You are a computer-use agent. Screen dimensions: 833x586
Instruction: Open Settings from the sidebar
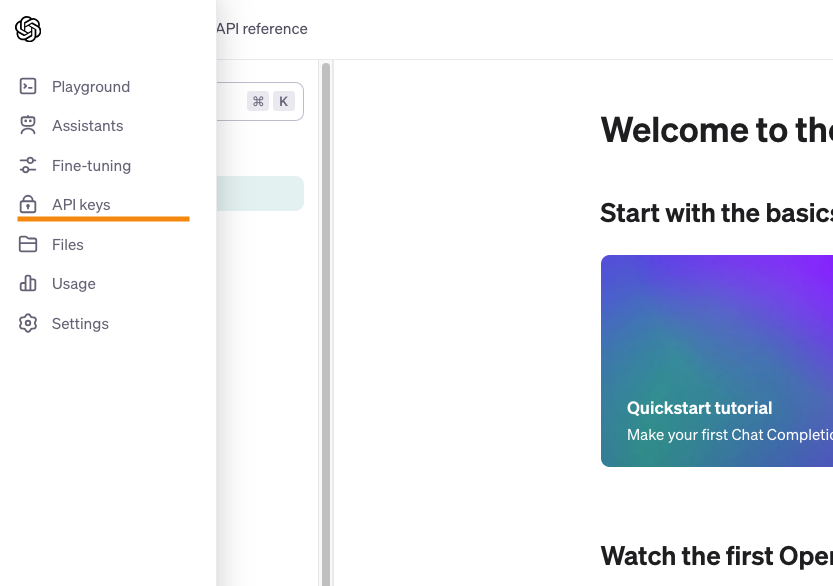pos(80,324)
